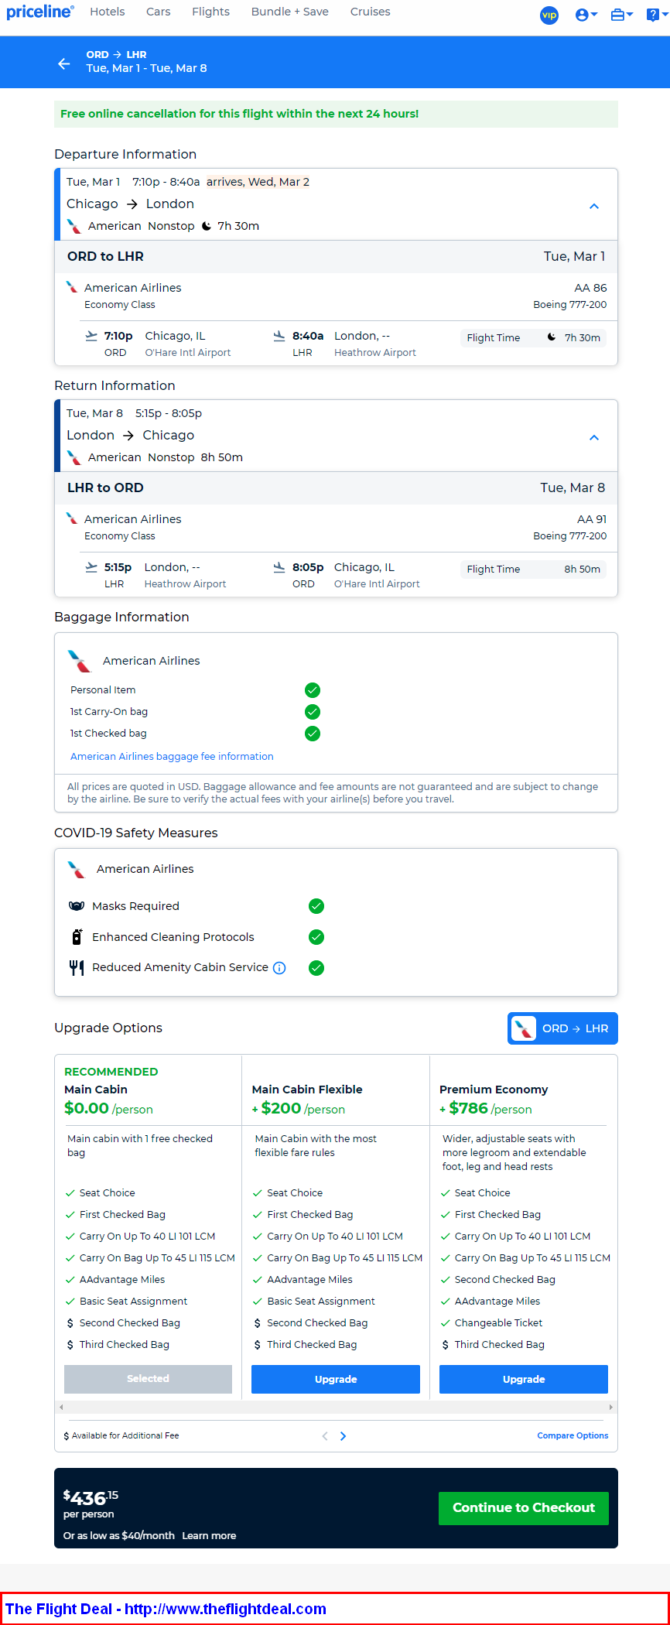This screenshot has height=1625, width=670.
Task: Click the flight number AA 86
Action: [x=590, y=288]
